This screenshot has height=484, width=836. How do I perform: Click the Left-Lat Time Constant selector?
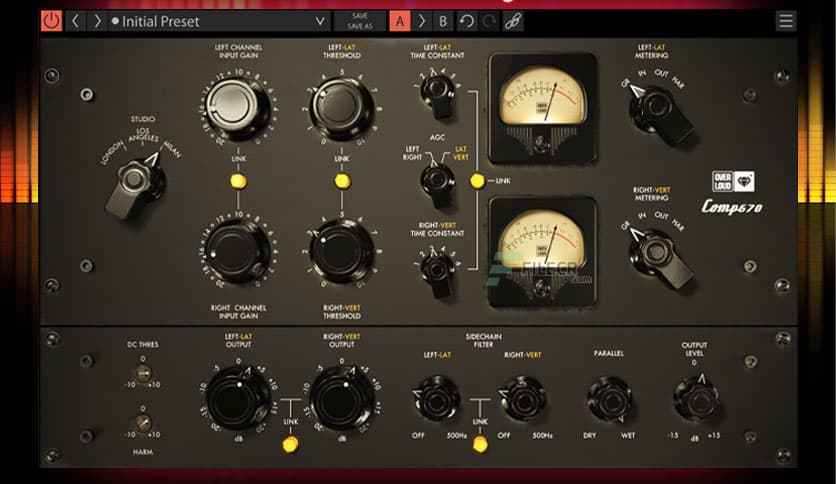439,95
